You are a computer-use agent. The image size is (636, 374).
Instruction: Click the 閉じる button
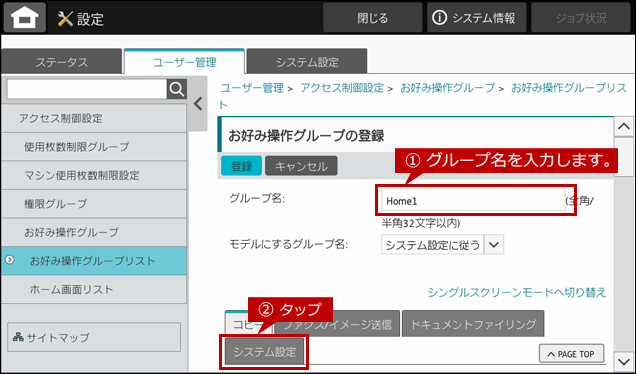pyautogui.click(x=372, y=18)
